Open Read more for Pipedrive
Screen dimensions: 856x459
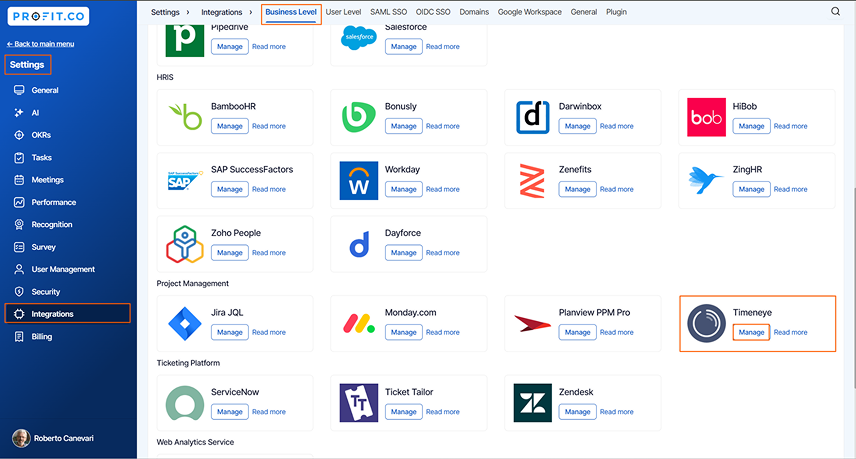click(x=269, y=47)
